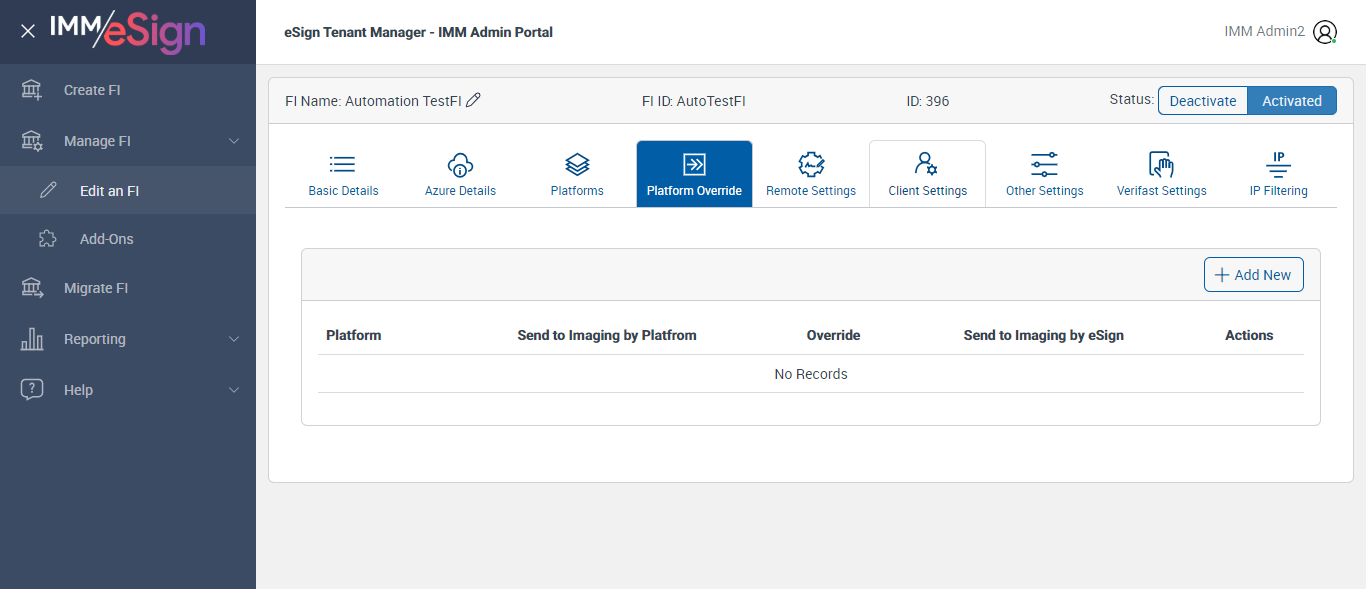Select the Add-Ons puzzle icon
Screen dimensions: 1366x589
tap(48, 239)
